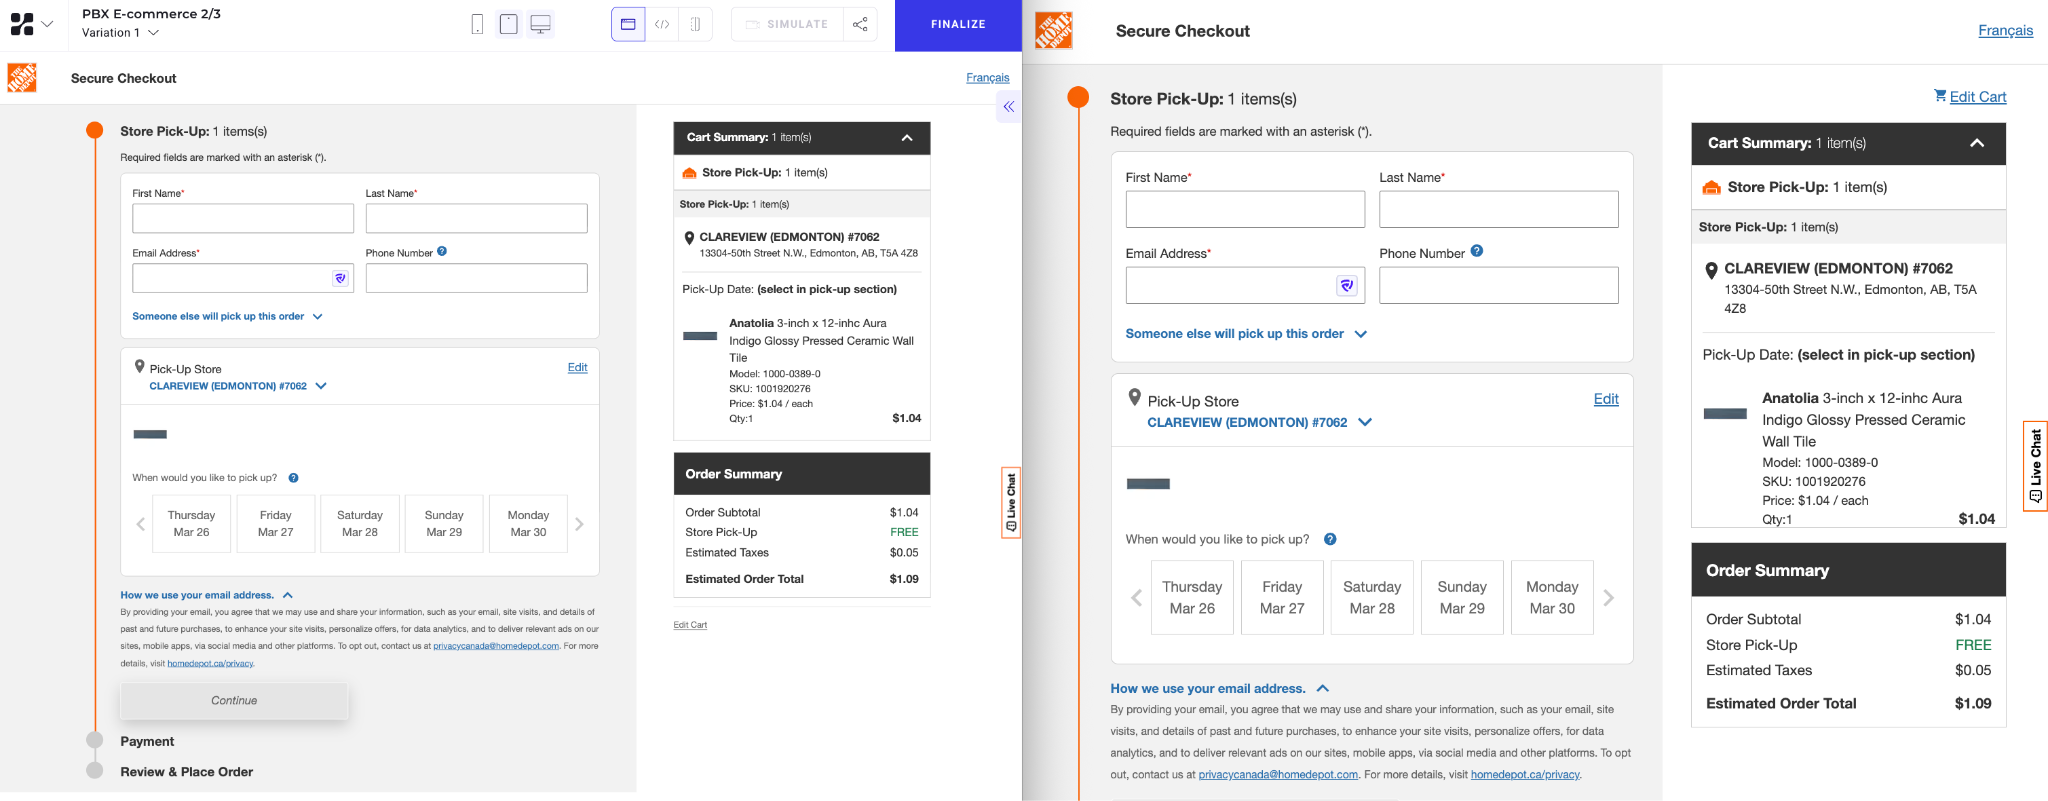Expand 'Someone else will pick up' in right window

coord(1245,334)
